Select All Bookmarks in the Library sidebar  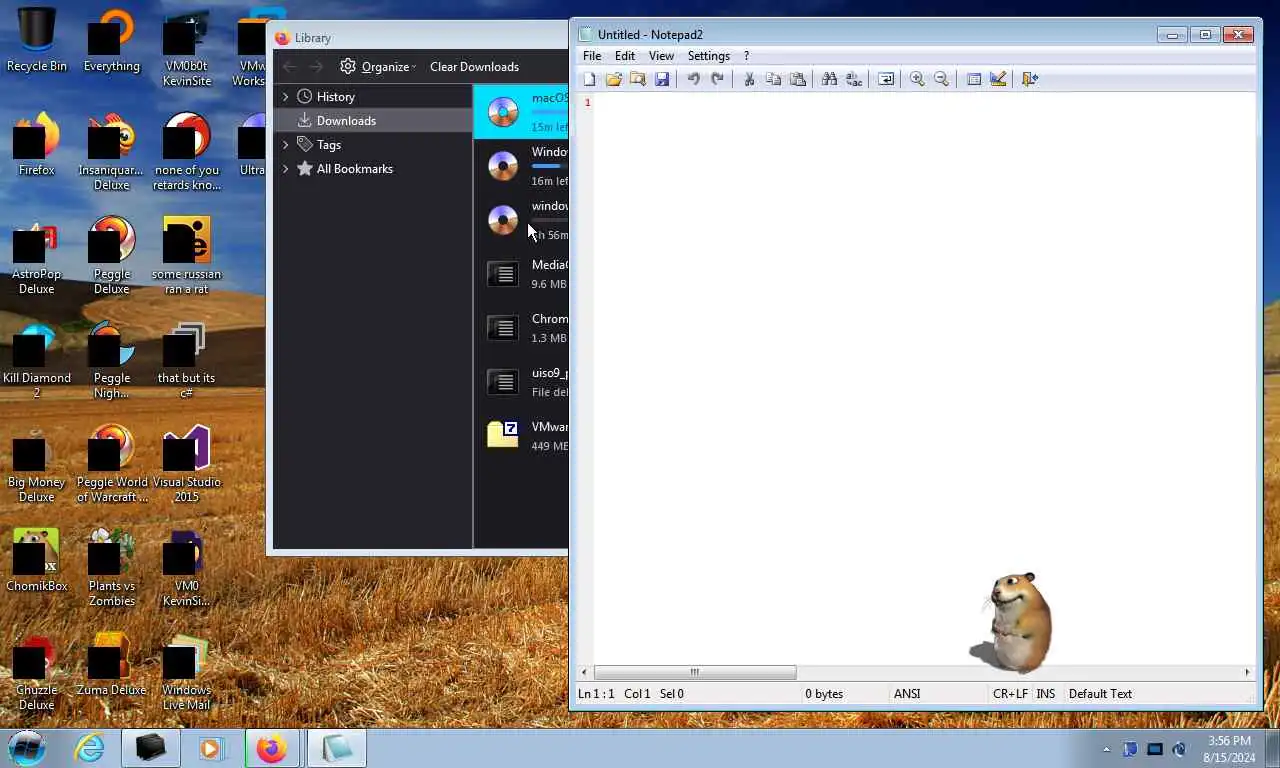coord(373,169)
